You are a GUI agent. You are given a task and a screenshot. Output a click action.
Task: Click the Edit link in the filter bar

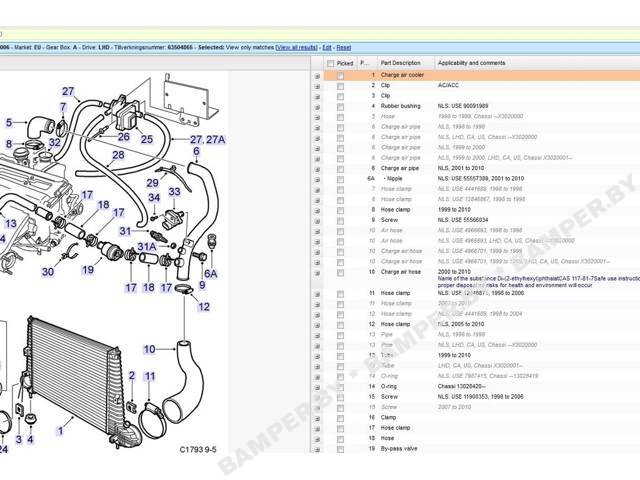point(327,47)
